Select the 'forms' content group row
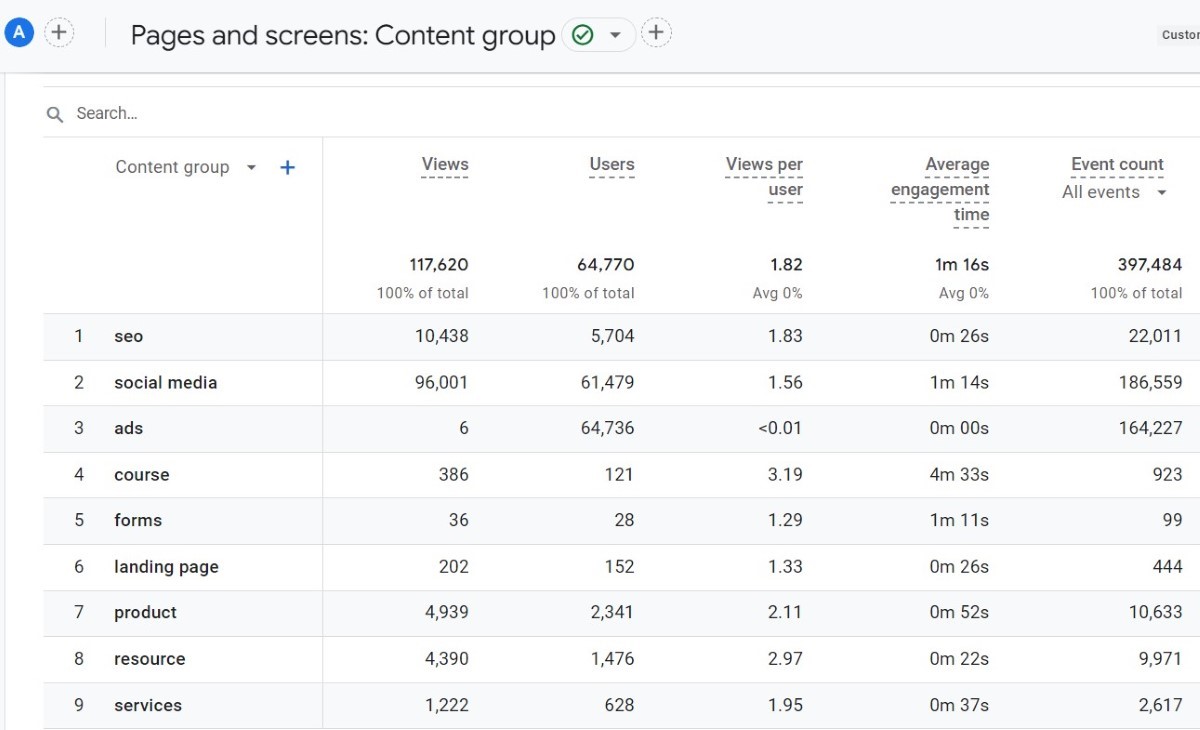This screenshot has height=730, width=1200. point(621,521)
